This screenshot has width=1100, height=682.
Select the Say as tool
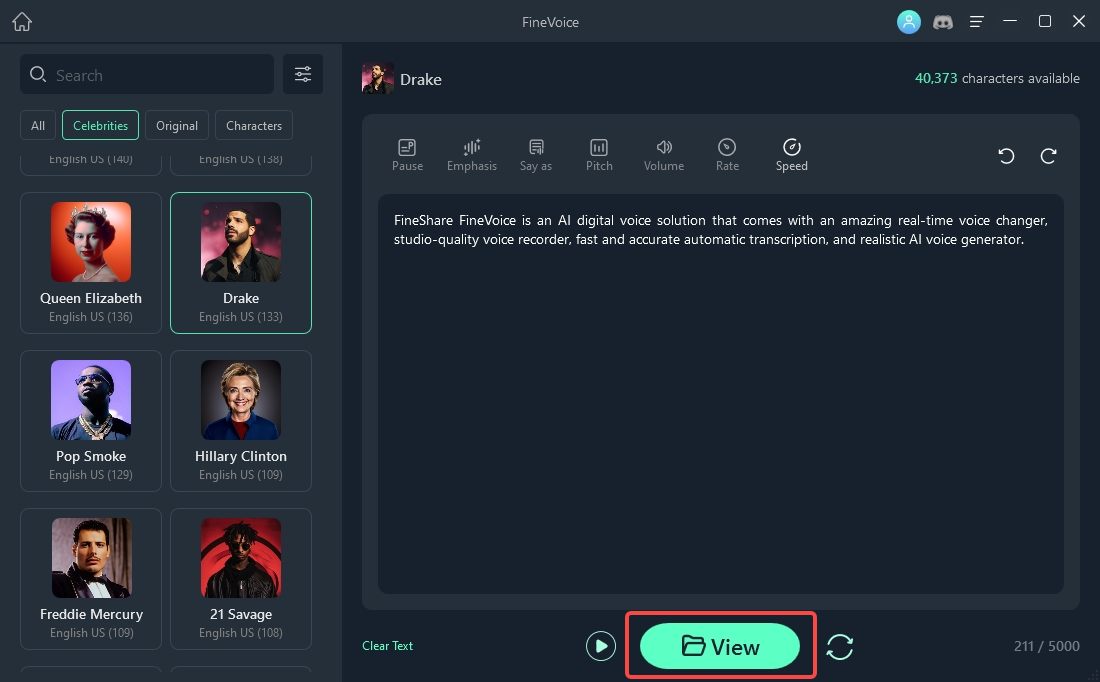click(535, 155)
